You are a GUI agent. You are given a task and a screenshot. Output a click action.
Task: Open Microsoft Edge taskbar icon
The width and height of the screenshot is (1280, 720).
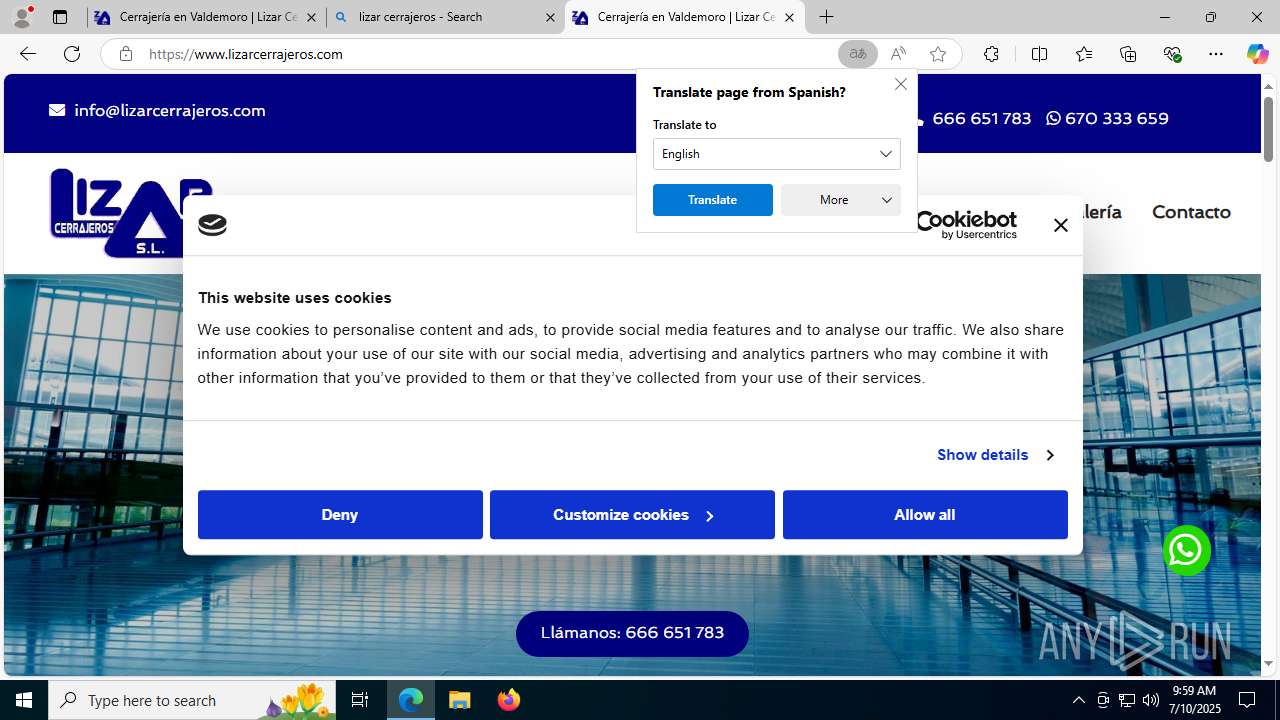tap(411, 700)
